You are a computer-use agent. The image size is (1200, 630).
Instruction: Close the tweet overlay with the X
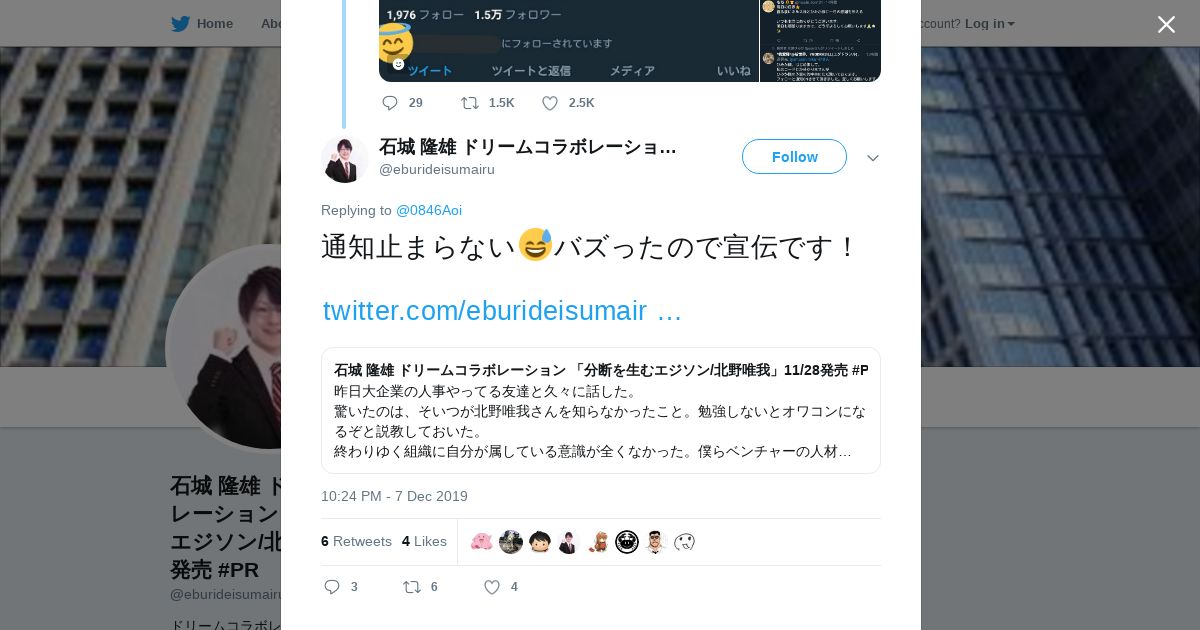(x=1166, y=24)
